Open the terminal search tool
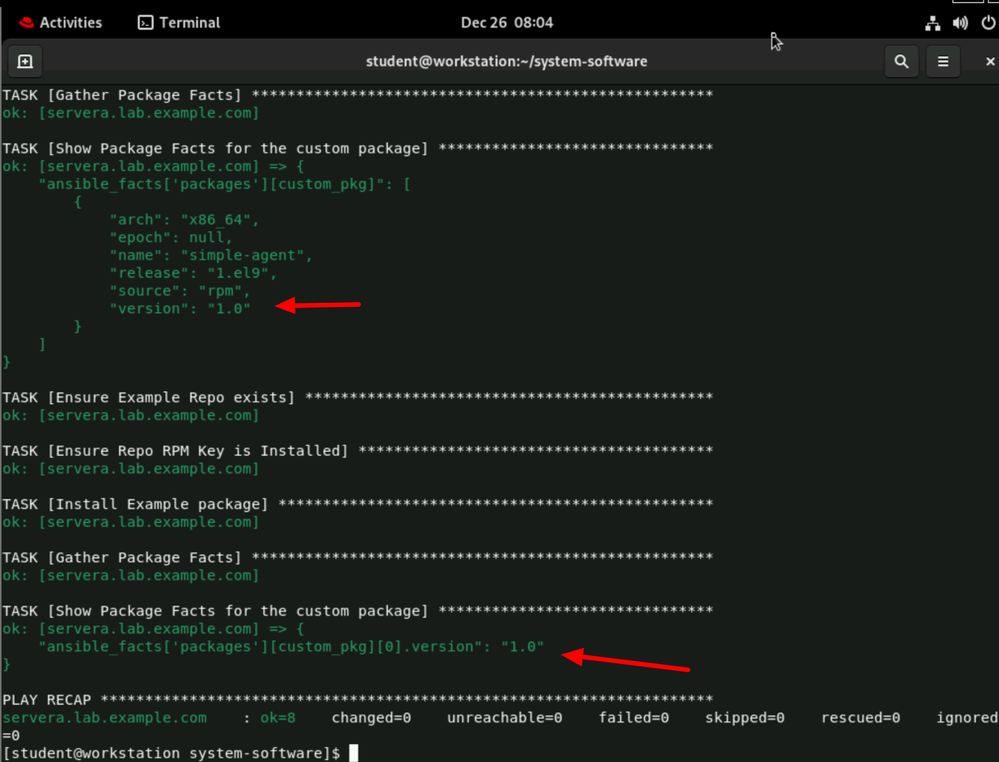999x762 pixels. point(901,62)
